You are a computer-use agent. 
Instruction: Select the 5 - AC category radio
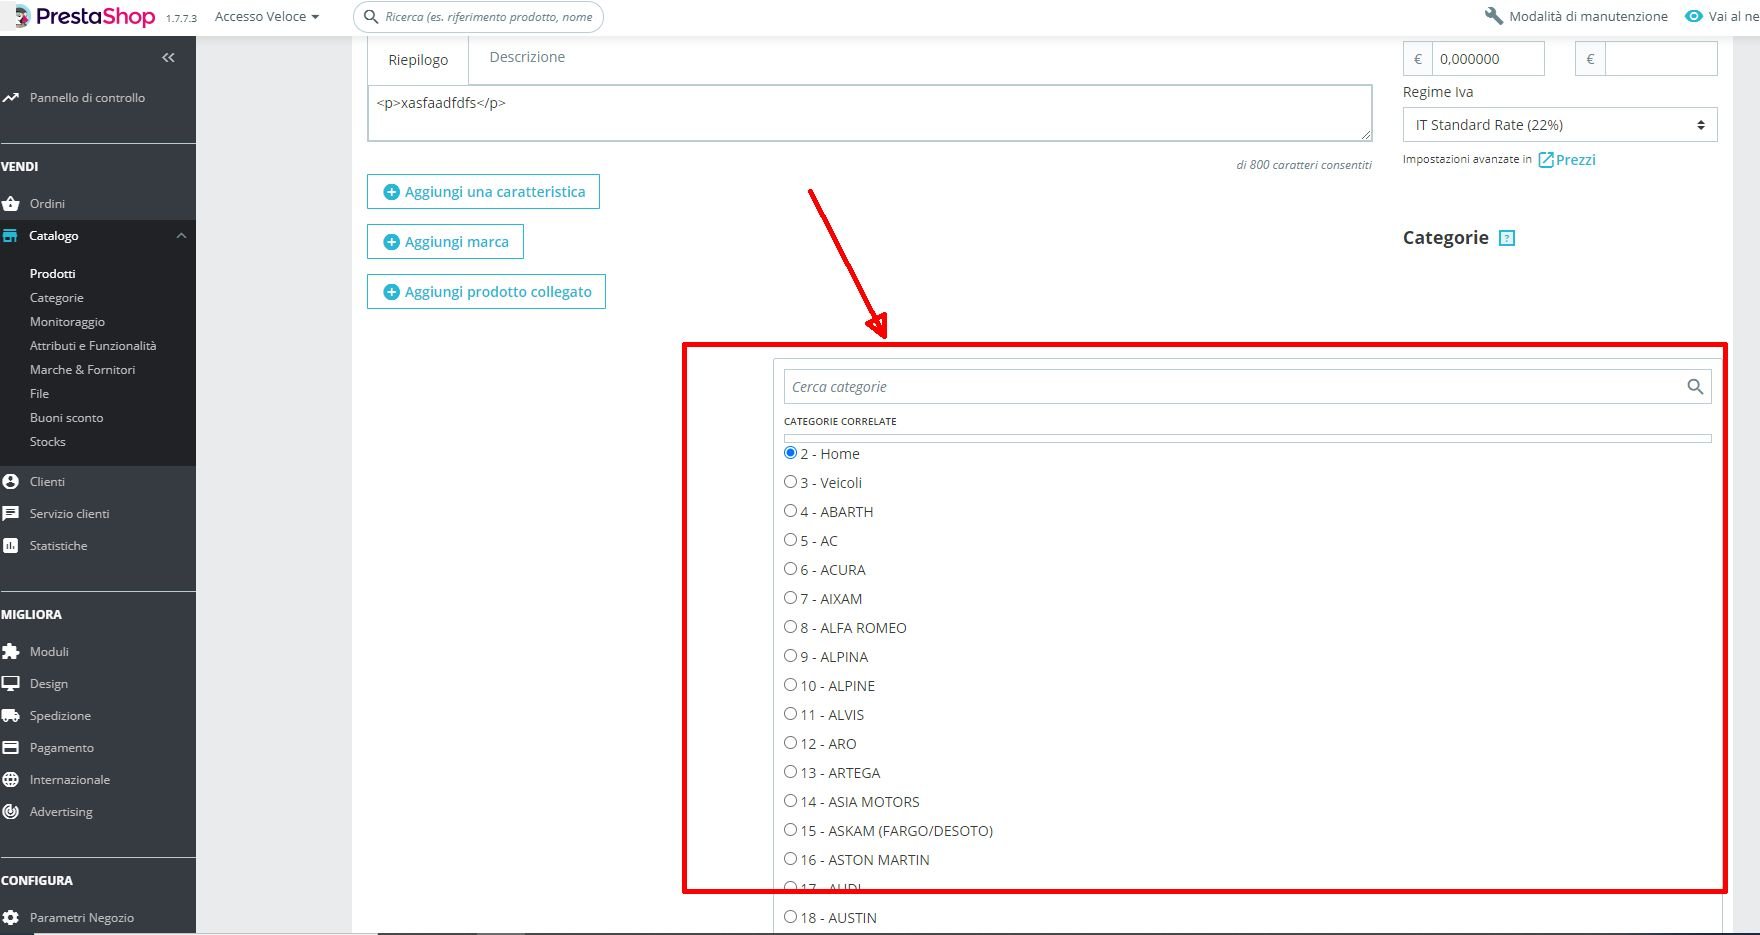pos(791,540)
